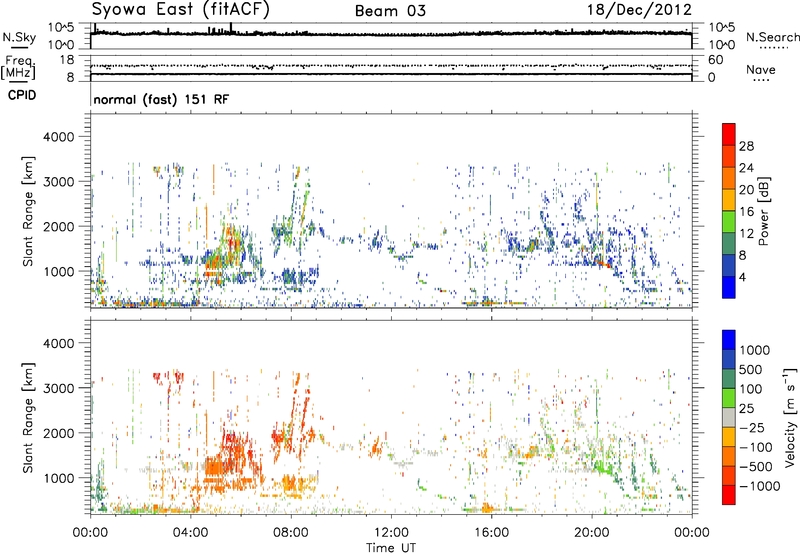This screenshot has height=554, width=800.
Task: Select the 'N.Sky' legend label
Action: click(19, 37)
